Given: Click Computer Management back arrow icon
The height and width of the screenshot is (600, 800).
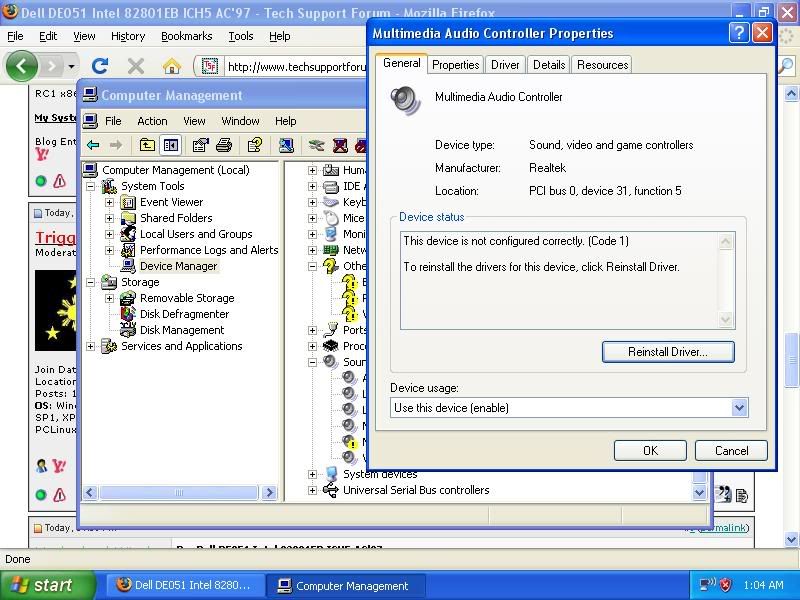Looking at the screenshot, I should [x=93, y=145].
